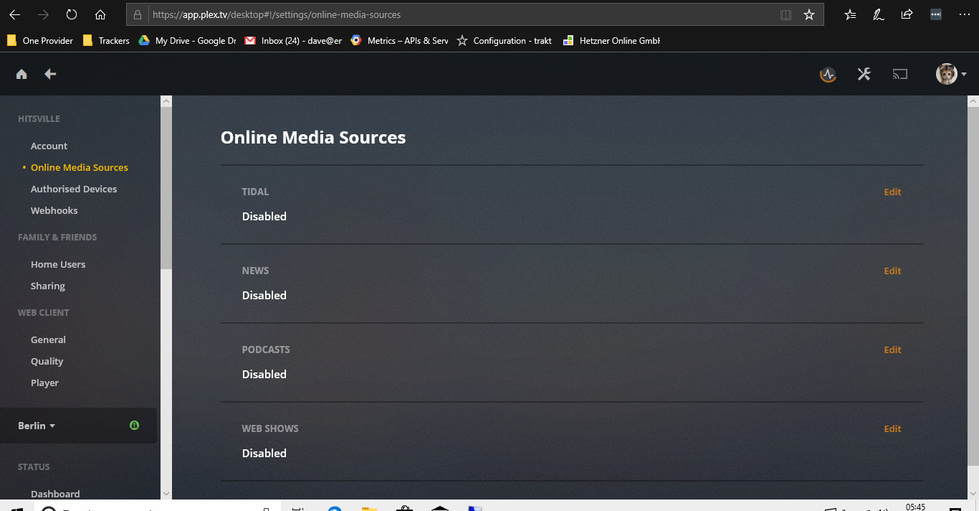Open browser settings and more ellipsis
The height and width of the screenshot is (511, 979).
point(964,14)
